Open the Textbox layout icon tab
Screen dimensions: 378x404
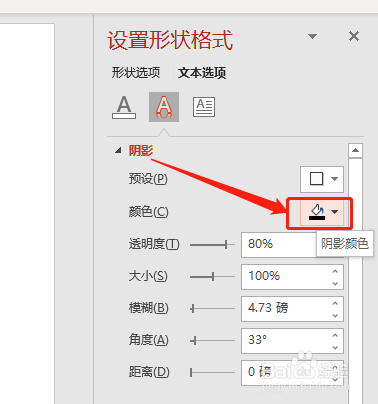coord(204,107)
